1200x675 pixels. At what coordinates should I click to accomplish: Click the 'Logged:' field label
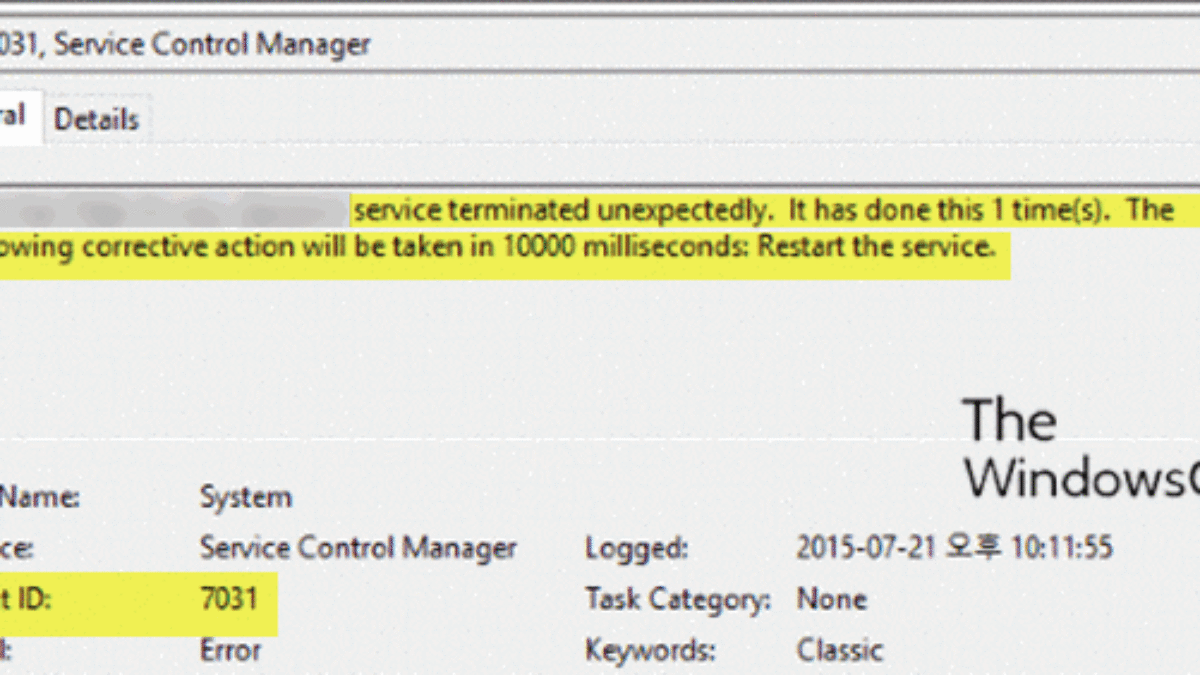point(636,548)
